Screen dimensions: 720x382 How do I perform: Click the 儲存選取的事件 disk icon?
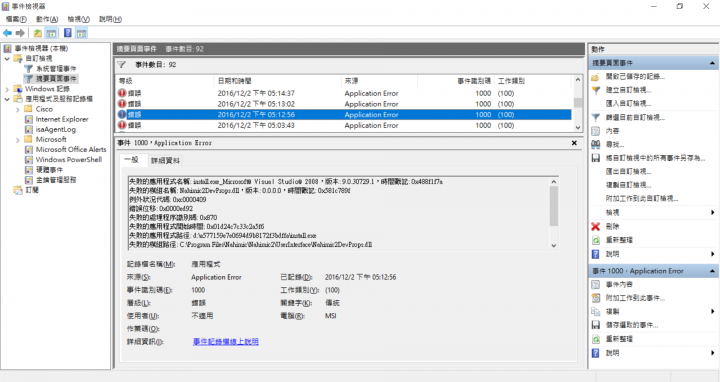pos(596,325)
